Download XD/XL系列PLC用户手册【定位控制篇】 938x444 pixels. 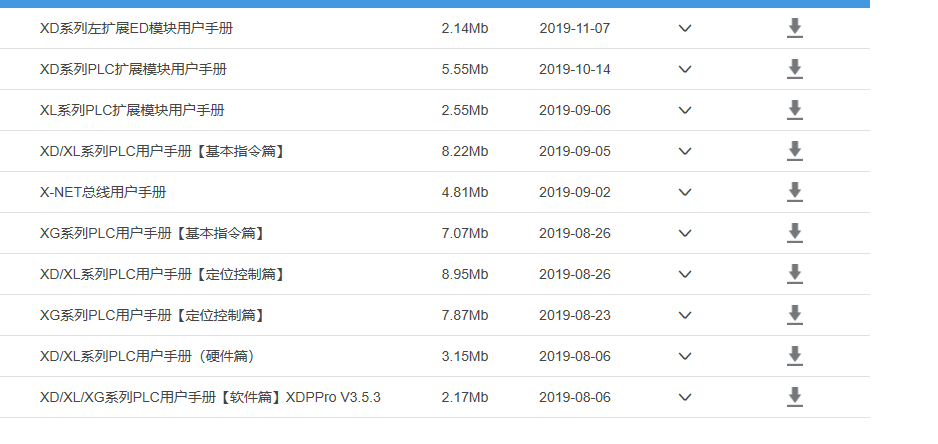pyautogui.click(x=795, y=274)
